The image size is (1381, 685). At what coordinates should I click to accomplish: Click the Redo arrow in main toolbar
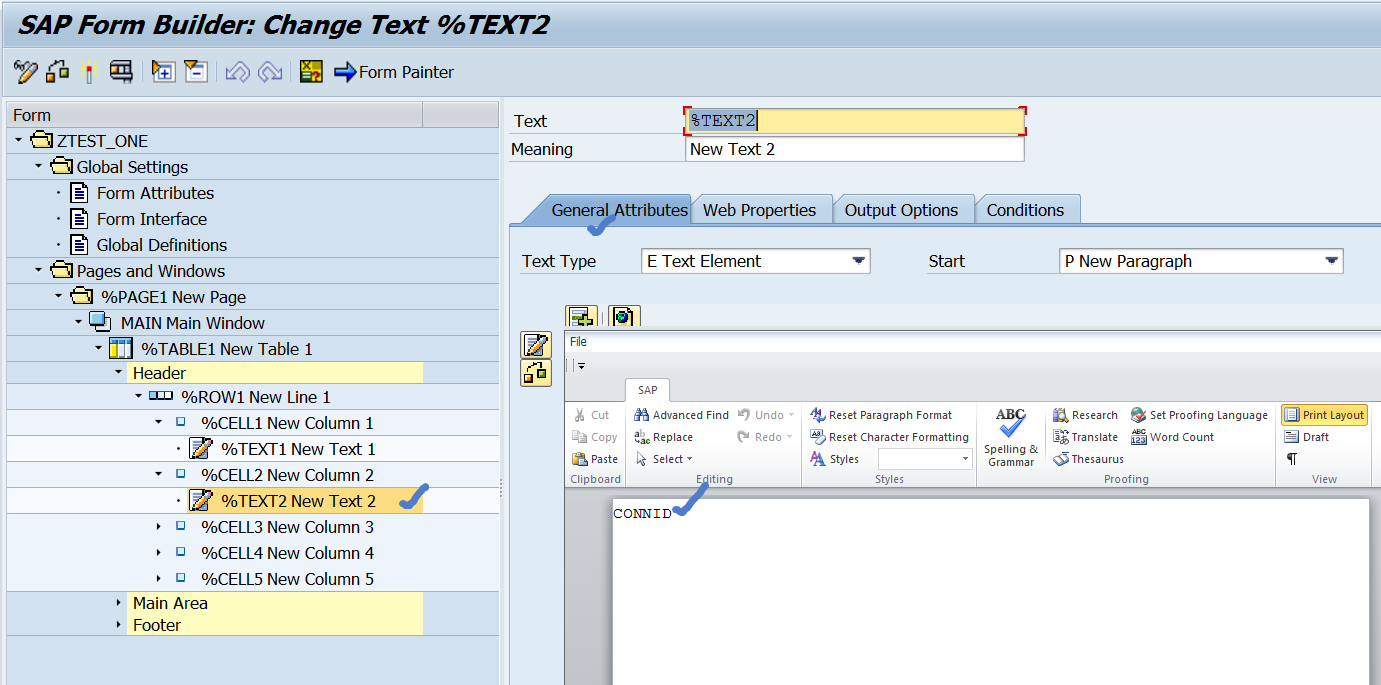pyautogui.click(x=270, y=71)
